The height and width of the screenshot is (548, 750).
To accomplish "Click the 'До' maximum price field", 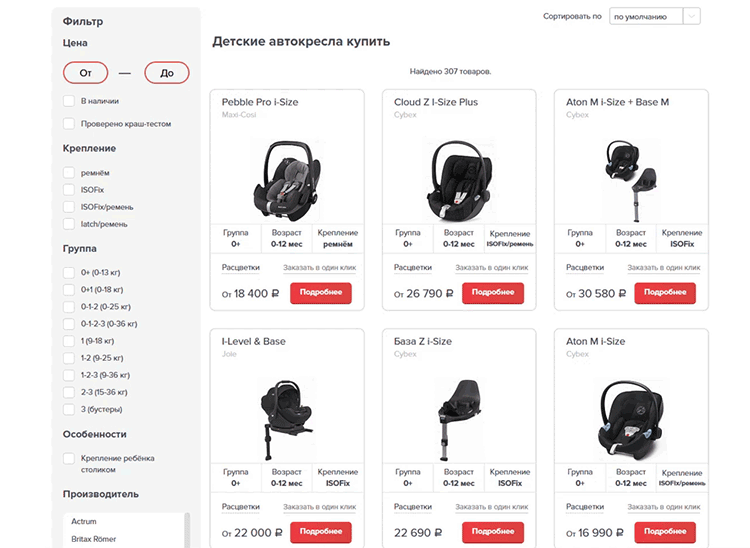I will [166, 73].
